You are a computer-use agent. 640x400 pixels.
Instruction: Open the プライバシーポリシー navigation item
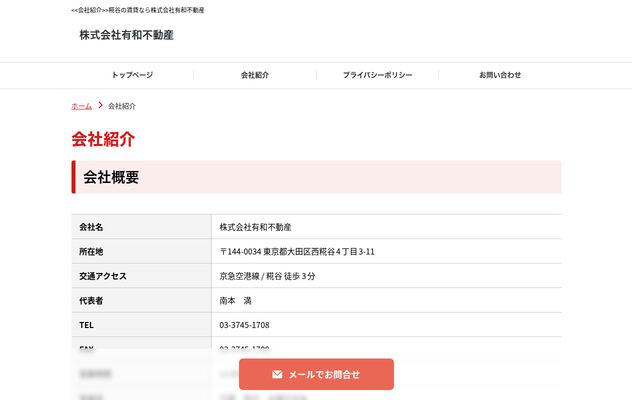click(377, 75)
